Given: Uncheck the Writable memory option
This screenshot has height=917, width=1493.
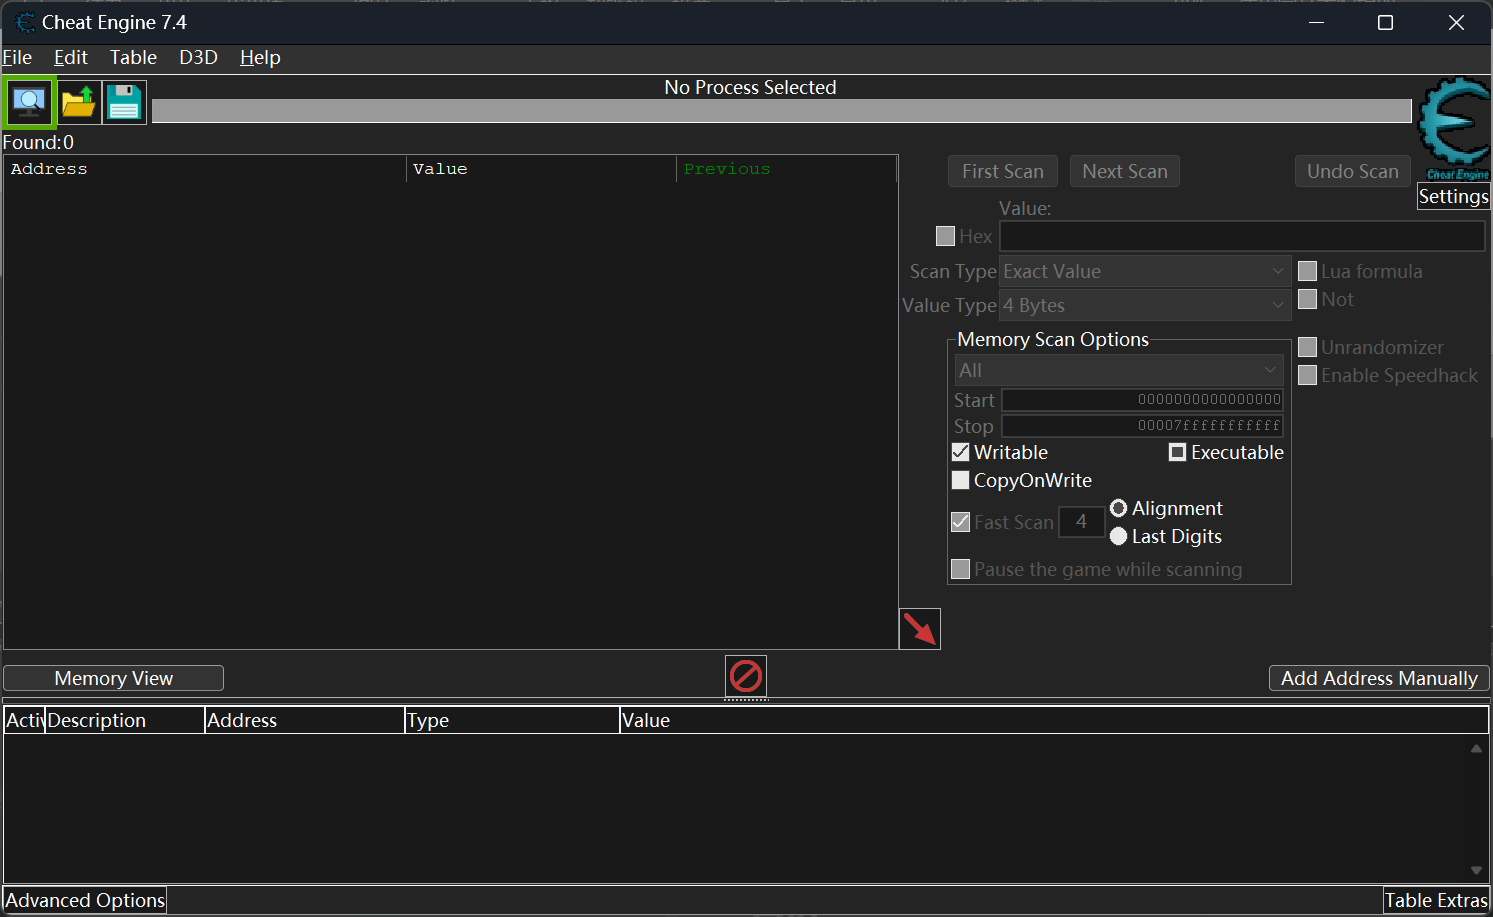Looking at the screenshot, I should coord(960,452).
